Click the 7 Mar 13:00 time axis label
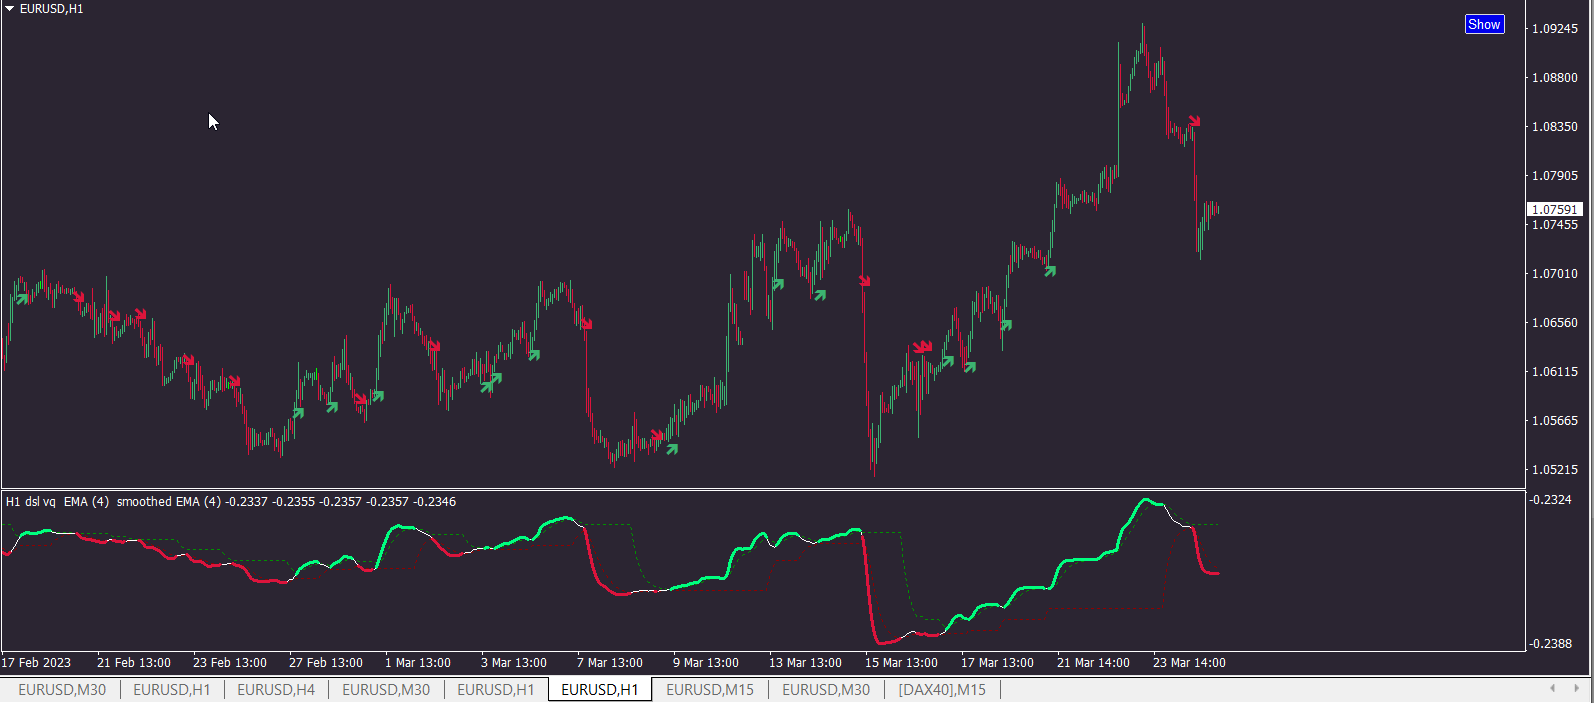This screenshot has width=1594, height=703. [609, 662]
